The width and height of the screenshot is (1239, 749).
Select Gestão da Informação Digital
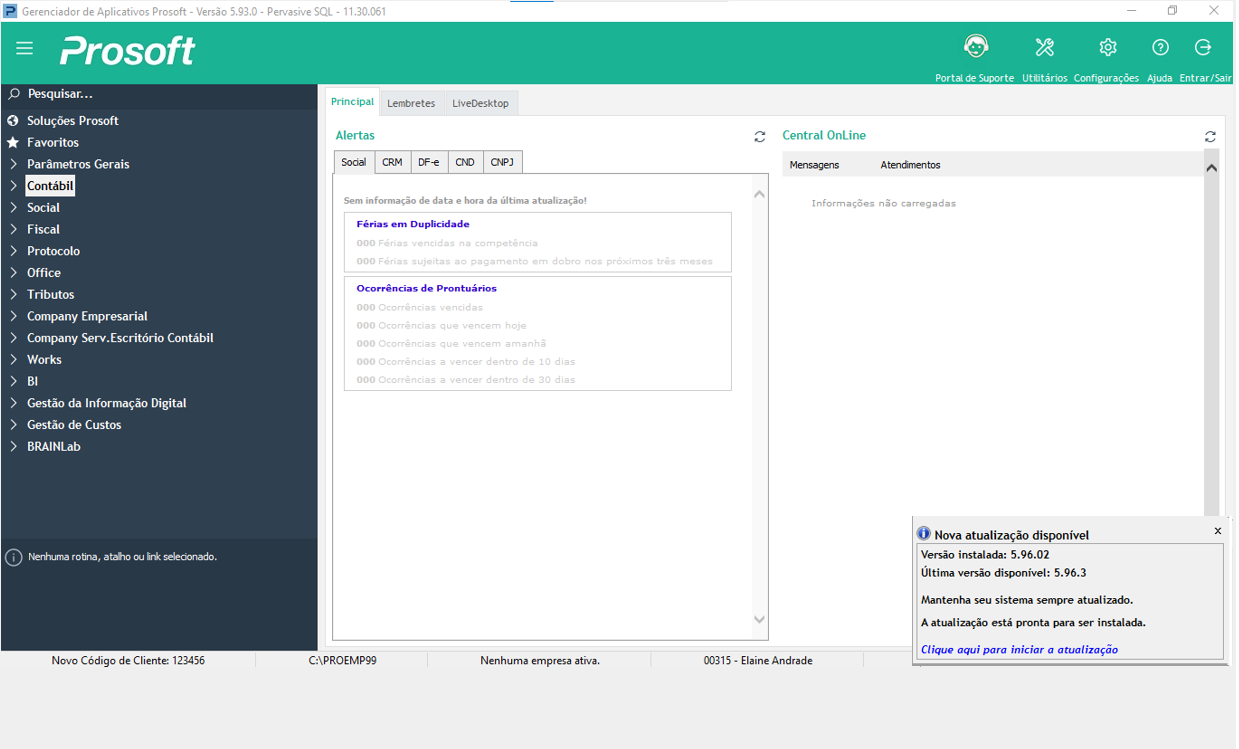106,403
